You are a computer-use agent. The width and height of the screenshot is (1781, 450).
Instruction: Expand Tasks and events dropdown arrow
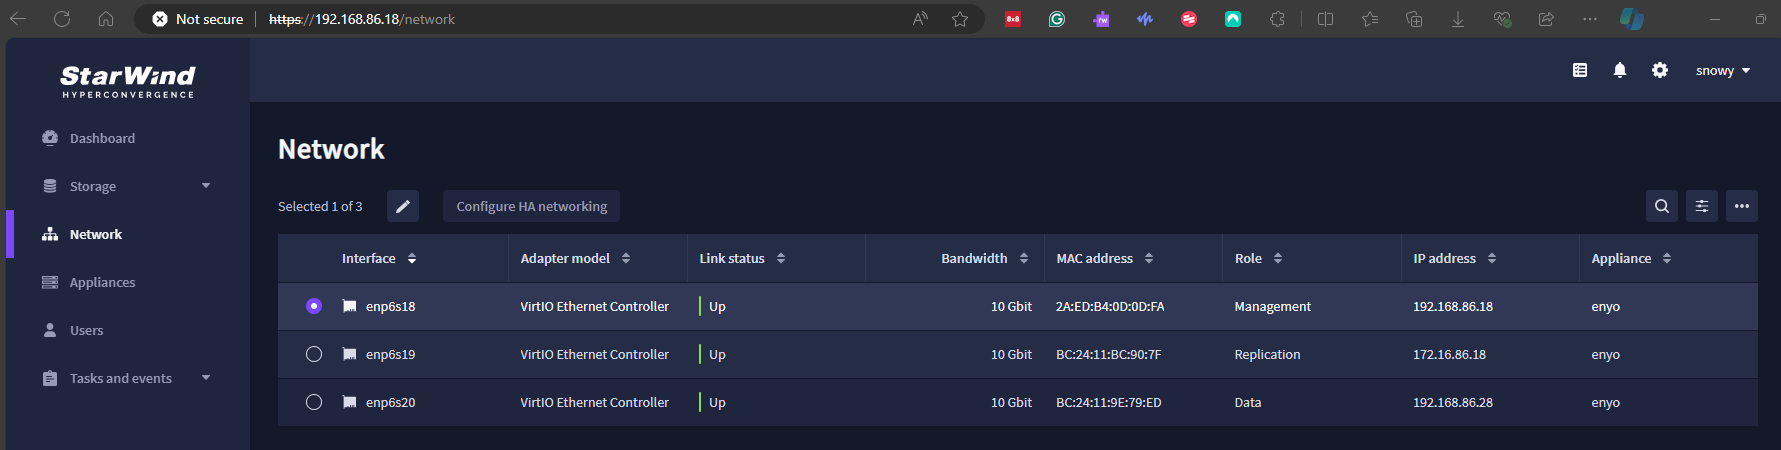click(206, 378)
